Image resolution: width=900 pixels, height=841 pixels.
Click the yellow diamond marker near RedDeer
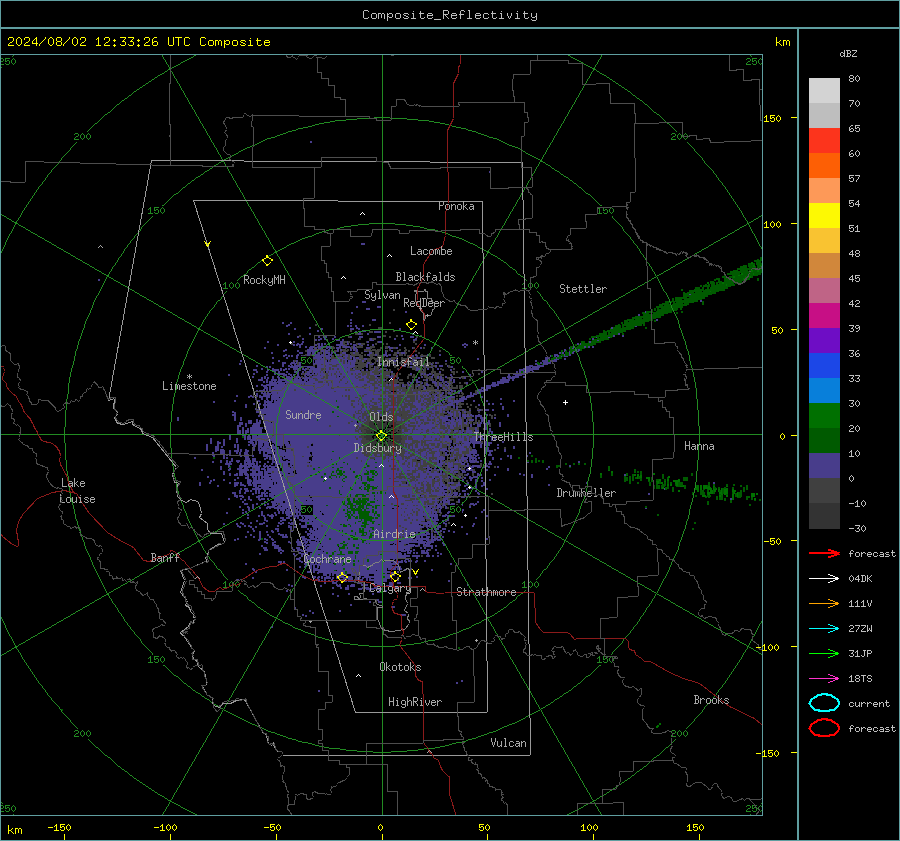(411, 325)
